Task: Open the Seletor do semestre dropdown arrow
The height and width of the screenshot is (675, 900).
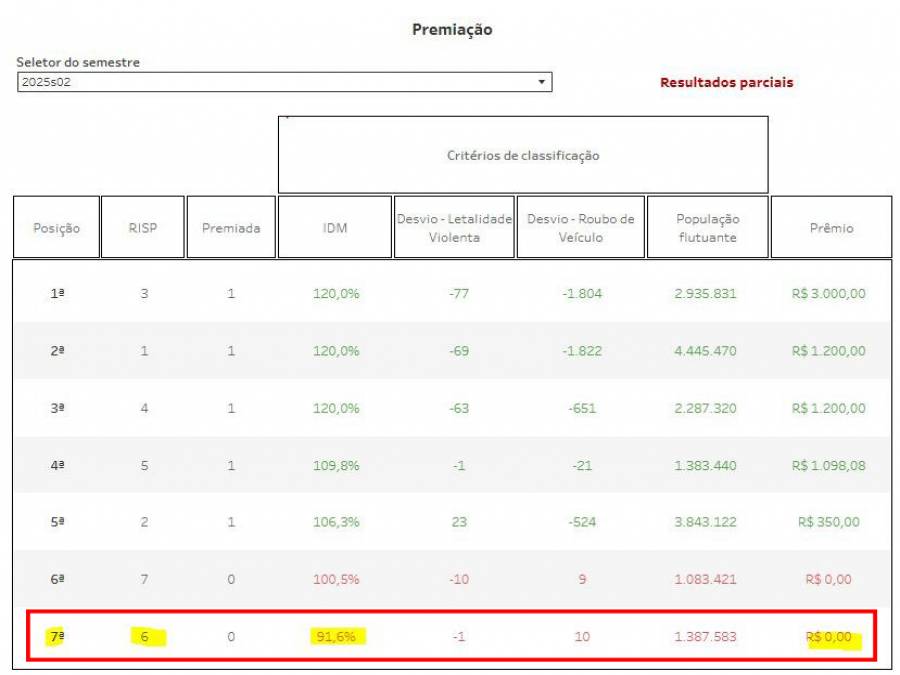Action: (541, 82)
